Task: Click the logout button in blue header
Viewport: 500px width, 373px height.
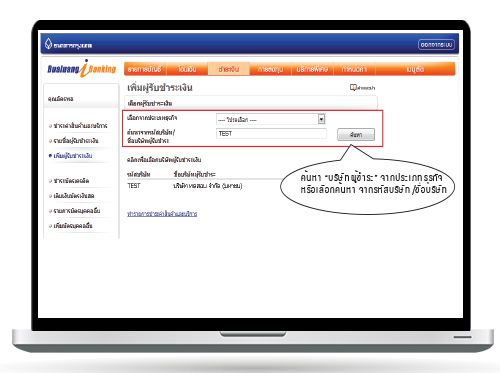Action: coord(436,45)
